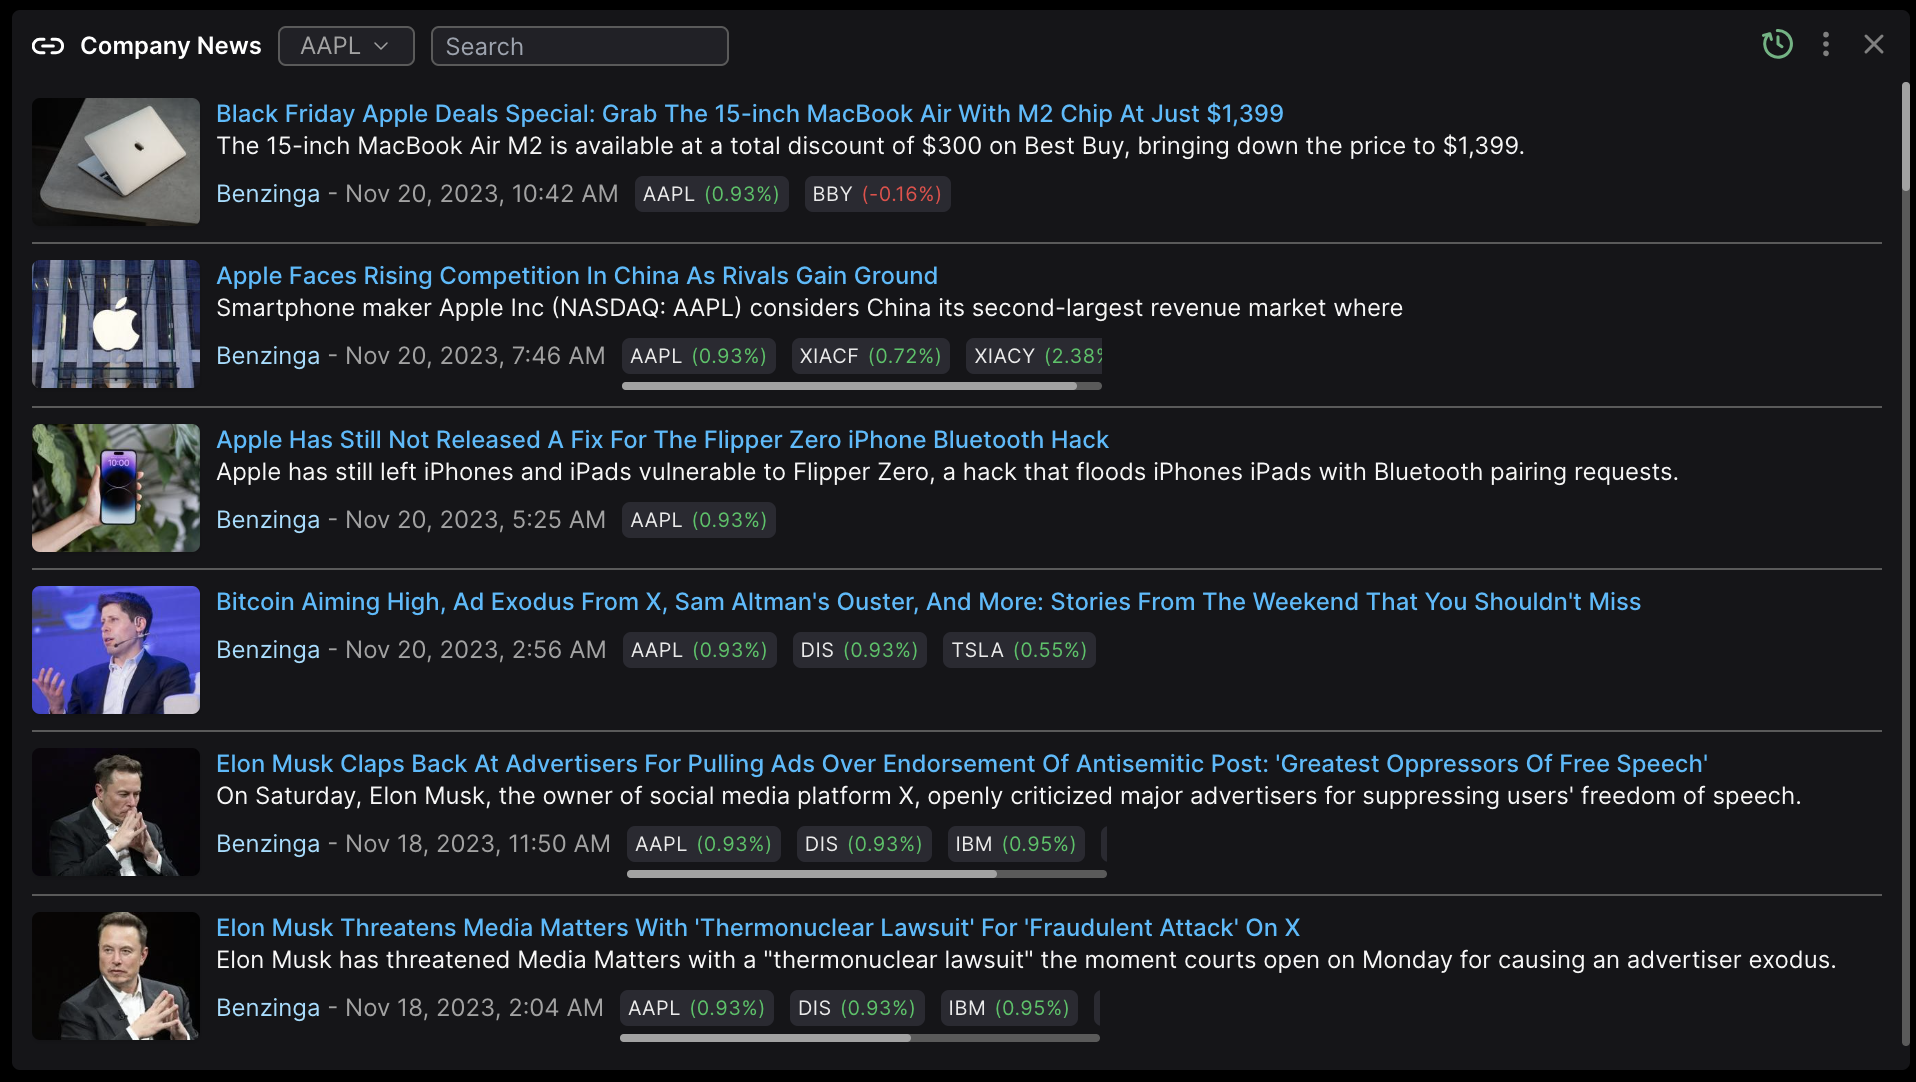The height and width of the screenshot is (1082, 1916).
Task: Click AAPL tag on Flipper Zero article
Action: point(698,520)
